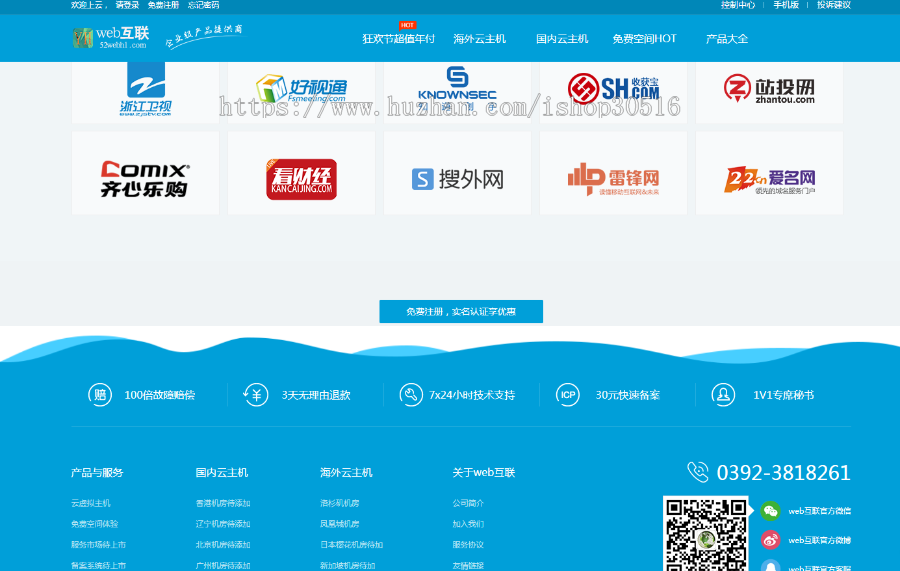Viewport: 900px width, 571px height.
Task: Click 请登录 login link
Action: 127,5
